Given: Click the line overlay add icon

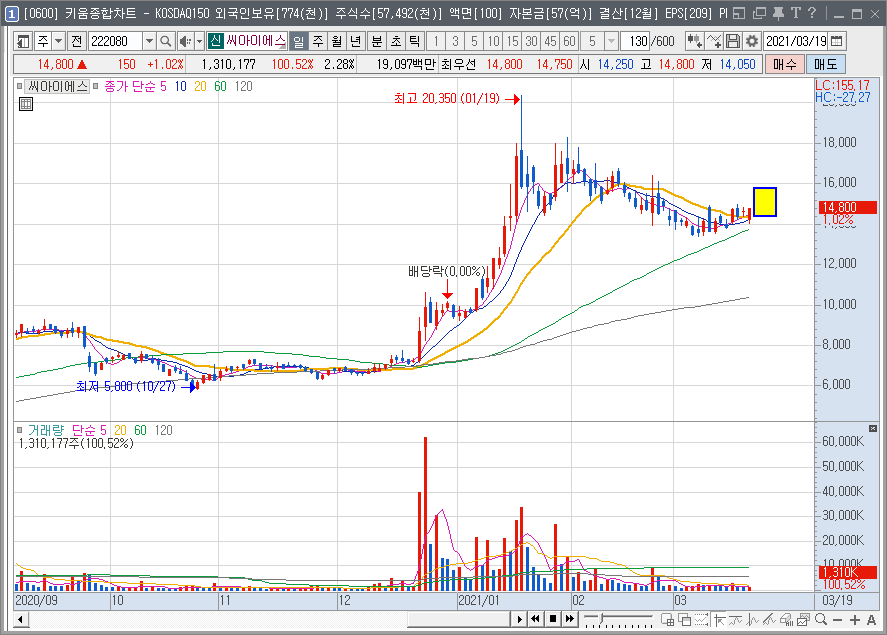Looking at the screenshot, I should coord(714,41).
